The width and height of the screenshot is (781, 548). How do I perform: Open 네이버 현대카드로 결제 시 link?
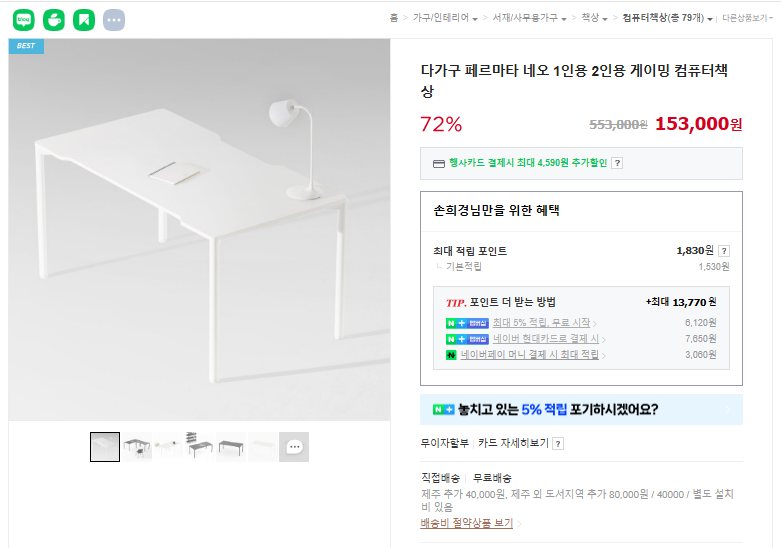(x=545, y=339)
